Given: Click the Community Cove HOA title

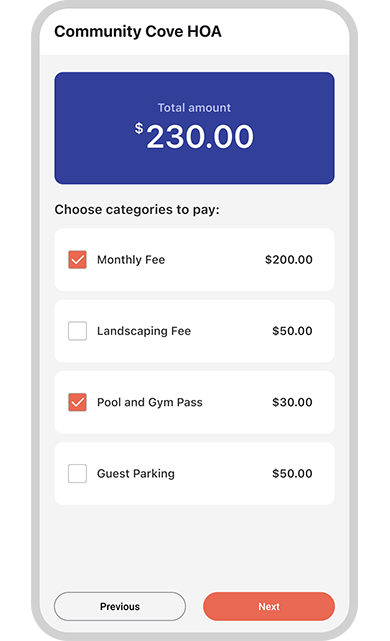Looking at the screenshot, I should (x=138, y=31).
